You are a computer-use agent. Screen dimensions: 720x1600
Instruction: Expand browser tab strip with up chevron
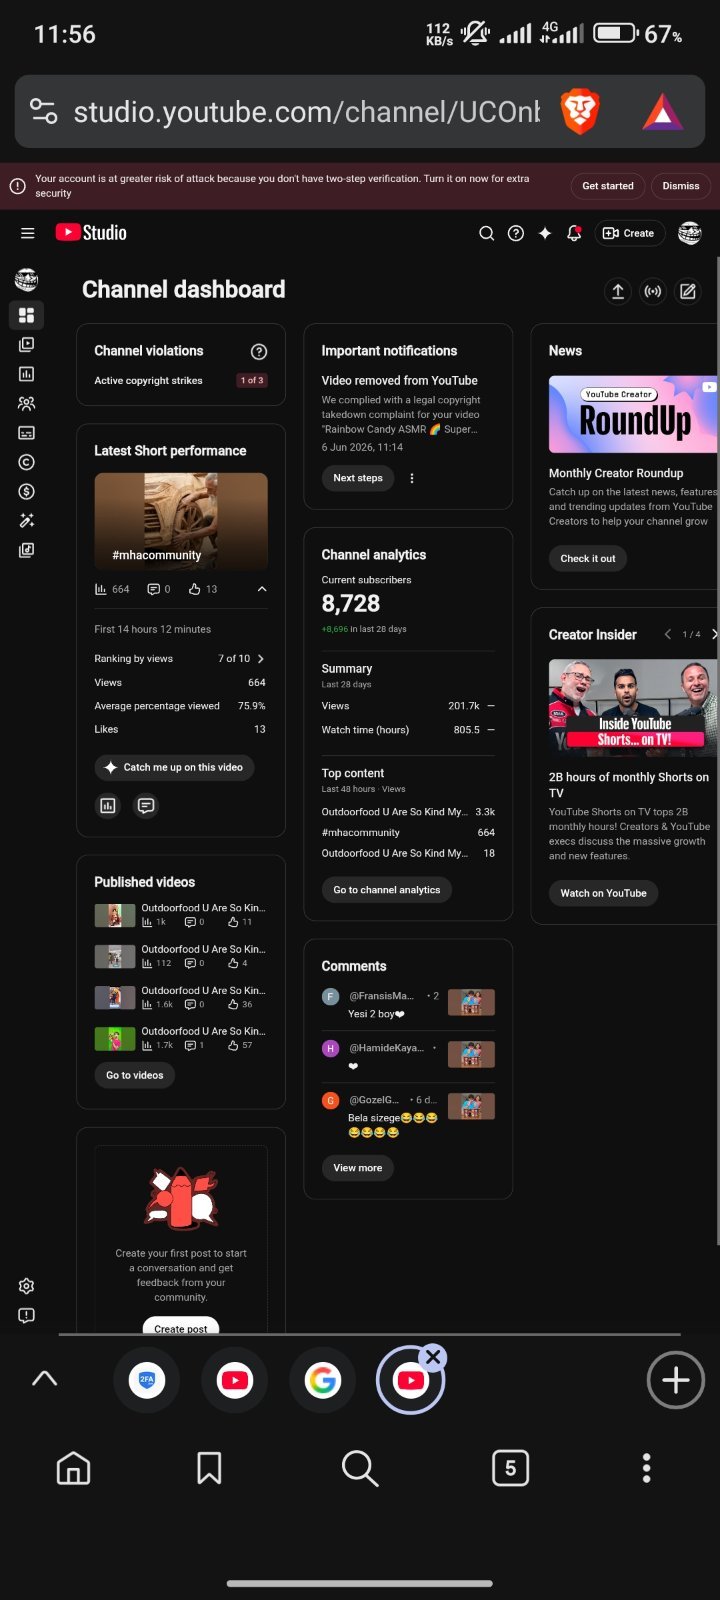(45, 1378)
